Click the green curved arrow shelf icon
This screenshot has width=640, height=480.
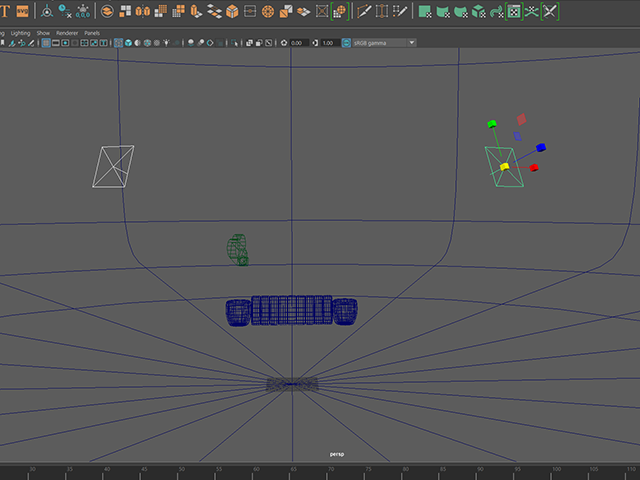(496, 11)
